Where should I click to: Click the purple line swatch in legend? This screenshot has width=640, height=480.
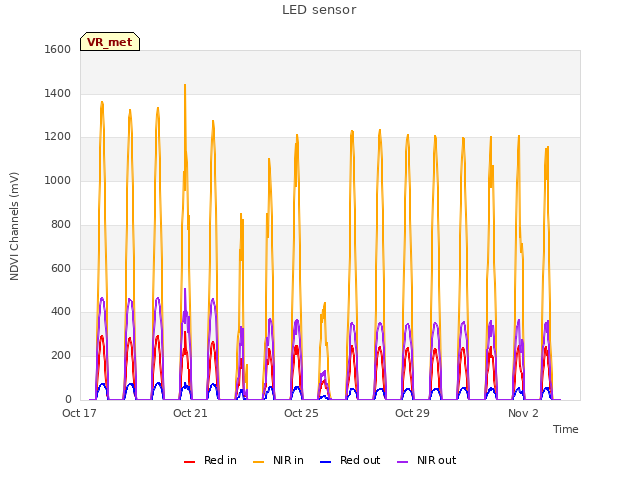(x=402, y=462)
